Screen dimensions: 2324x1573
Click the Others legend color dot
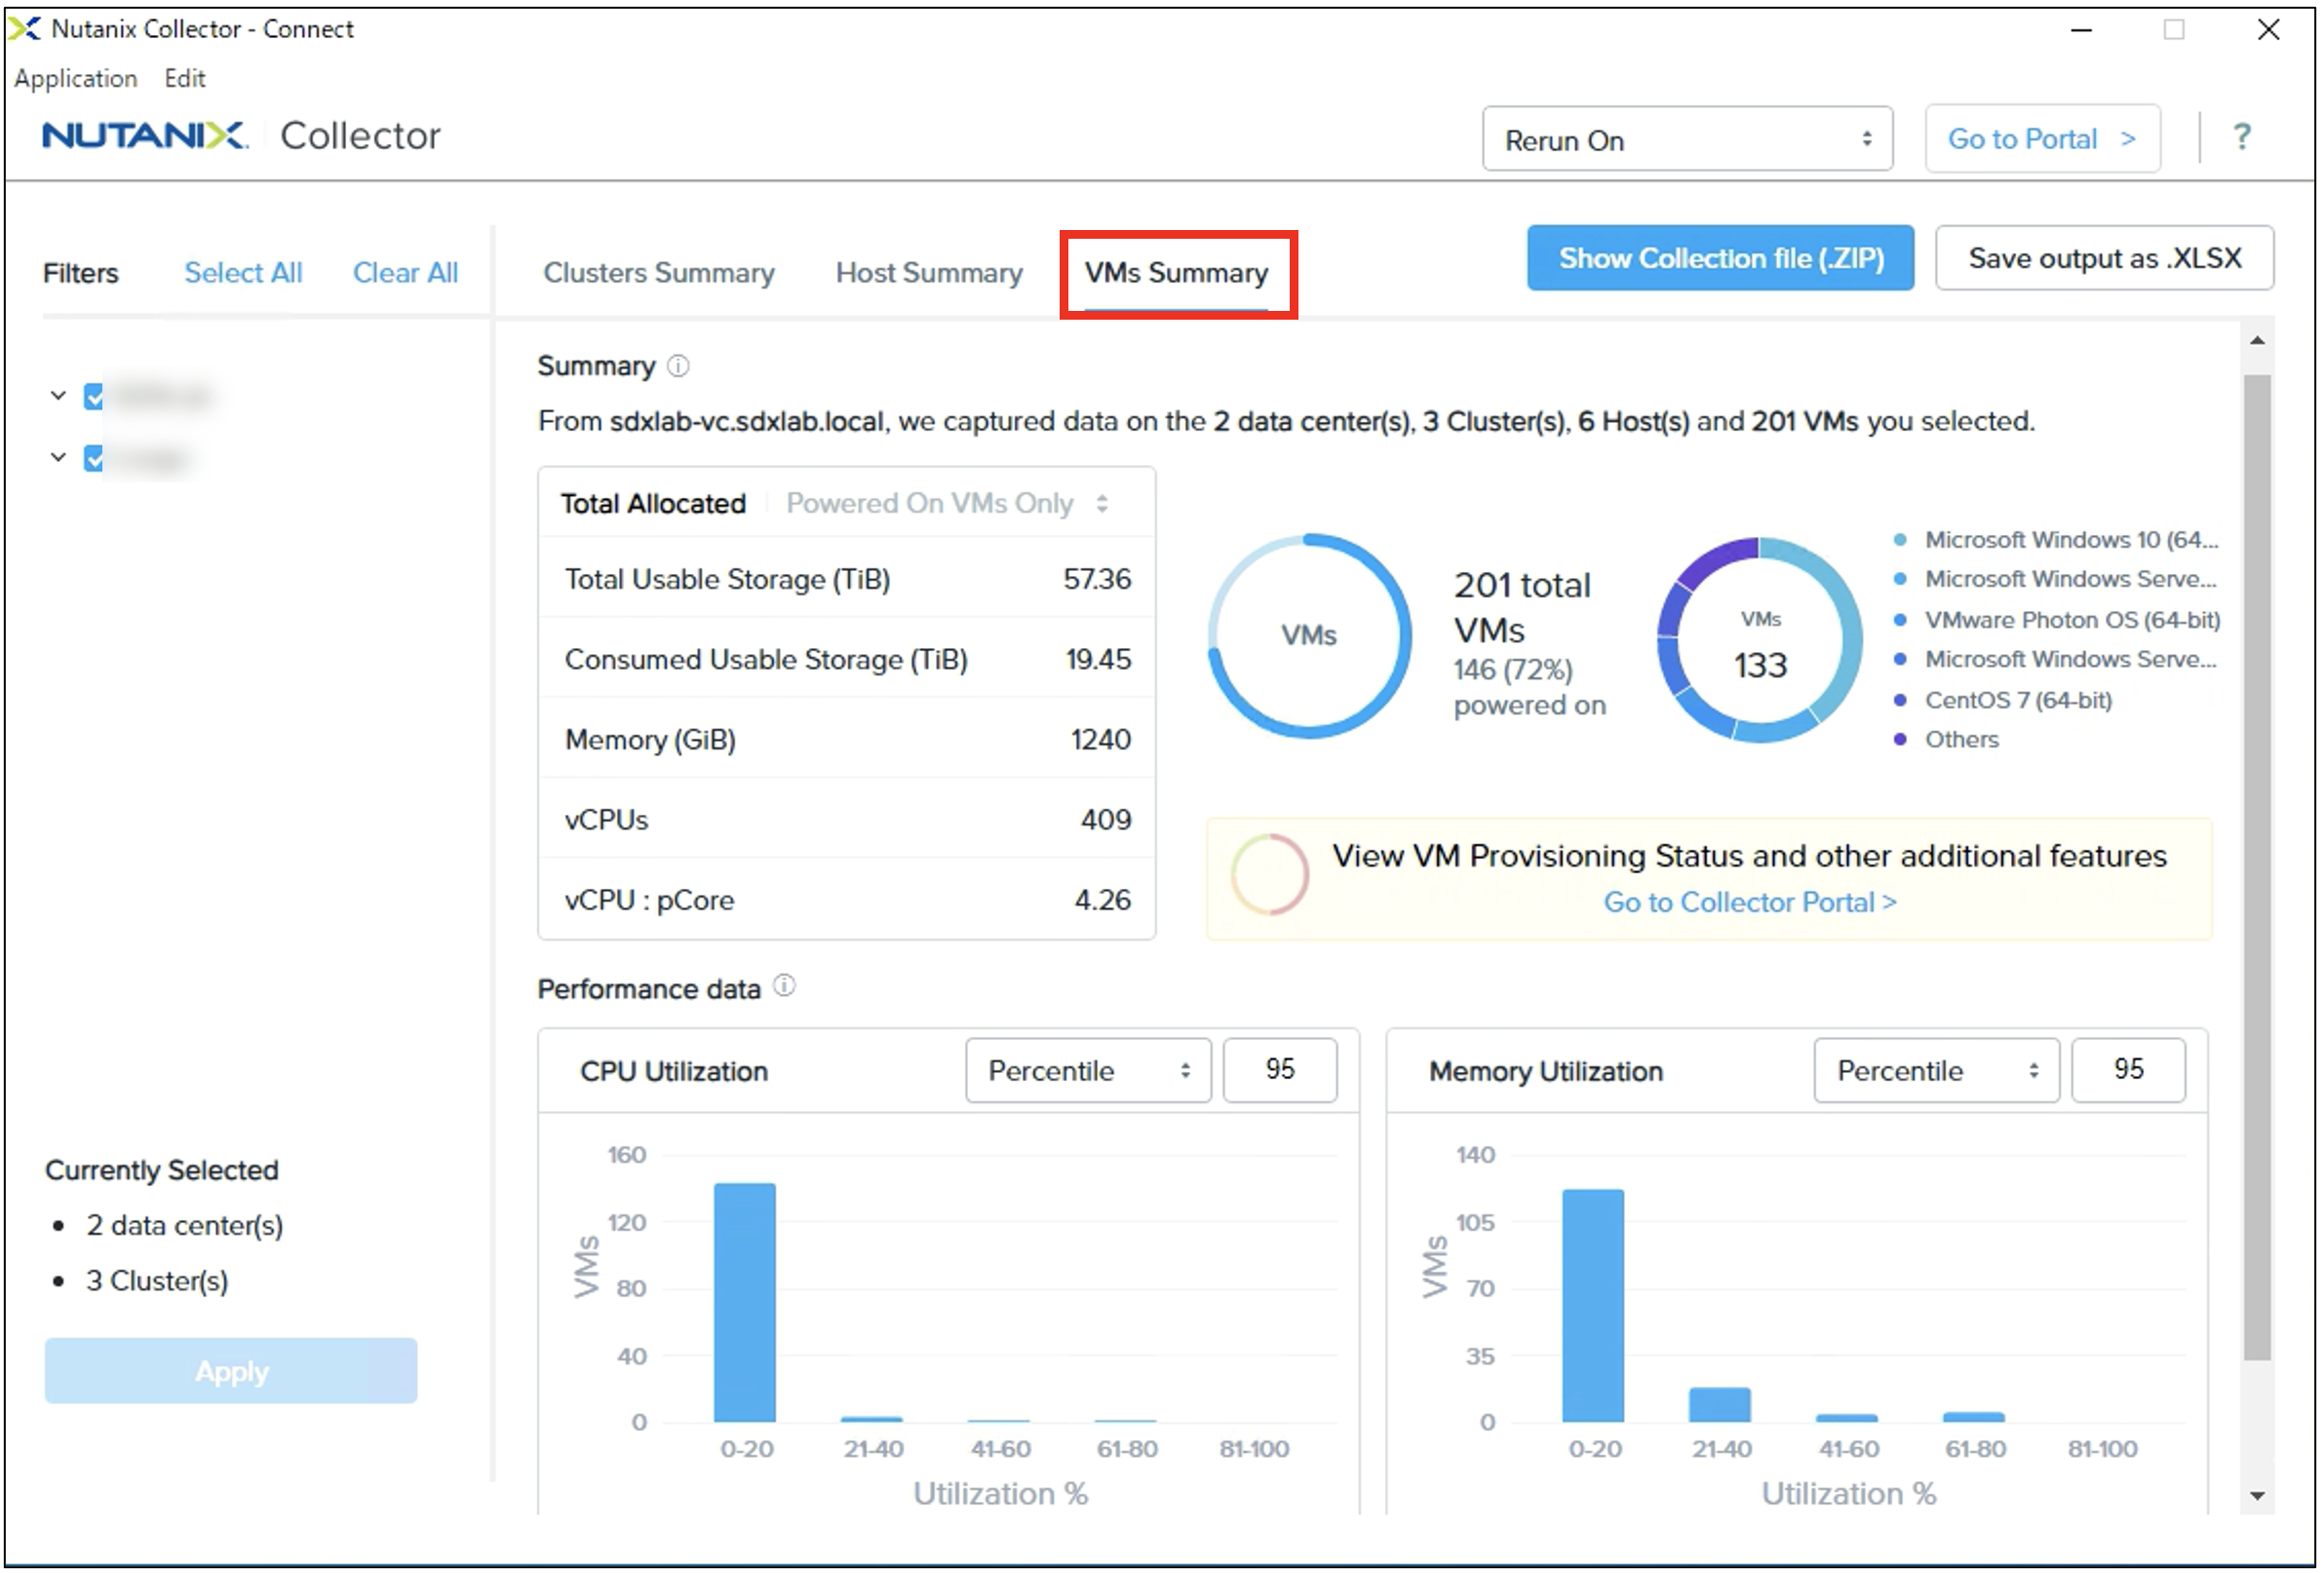point(1899,740)
